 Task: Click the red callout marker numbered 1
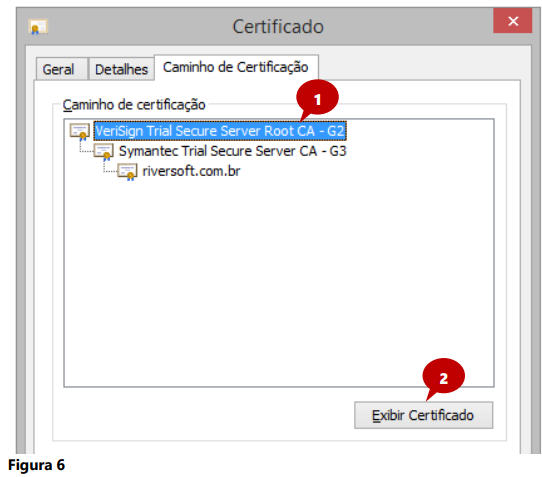click(317, 98)
